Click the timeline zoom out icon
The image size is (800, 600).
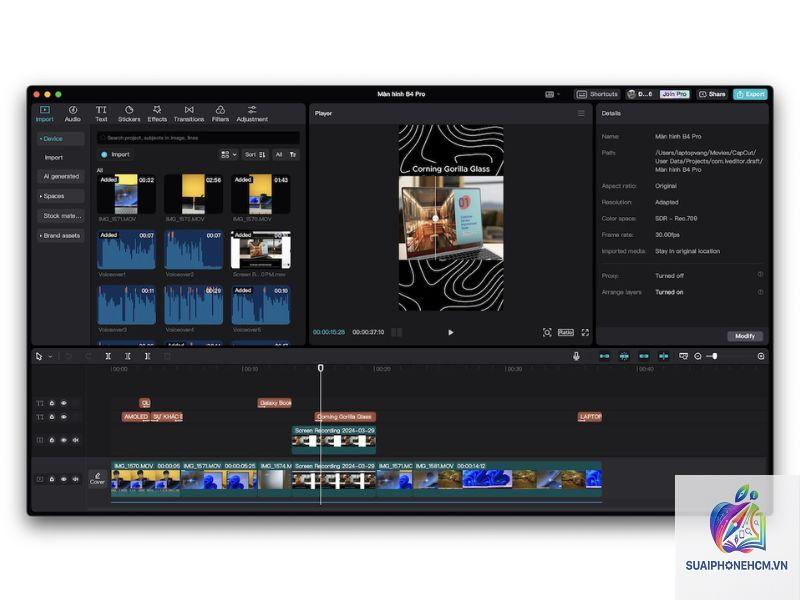(697, 357)
